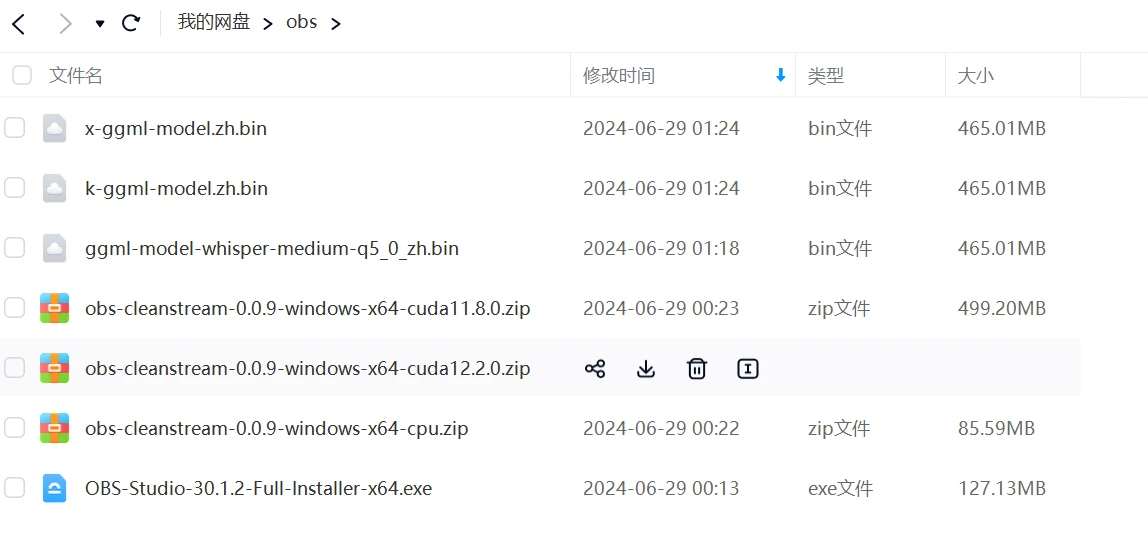The image size is (1148, 542).
Task: Click the 文件名 column header
Action: 76,75
